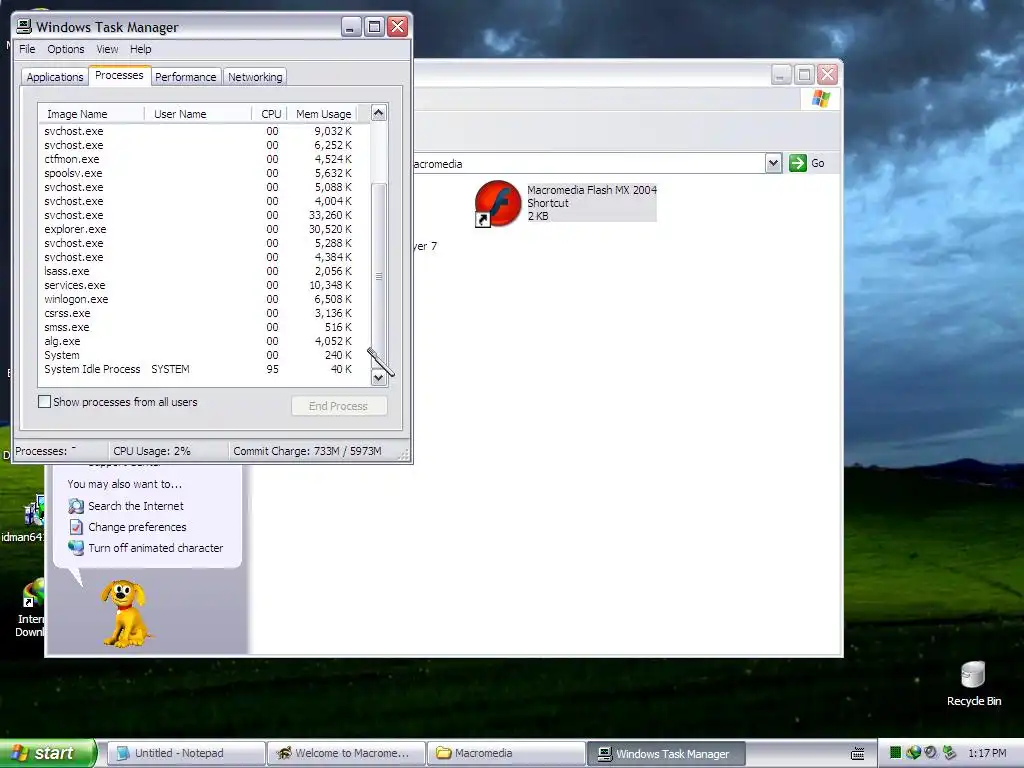Switch to the Applications tab
Screen dimensions: 1024x768
coord(55,77)
